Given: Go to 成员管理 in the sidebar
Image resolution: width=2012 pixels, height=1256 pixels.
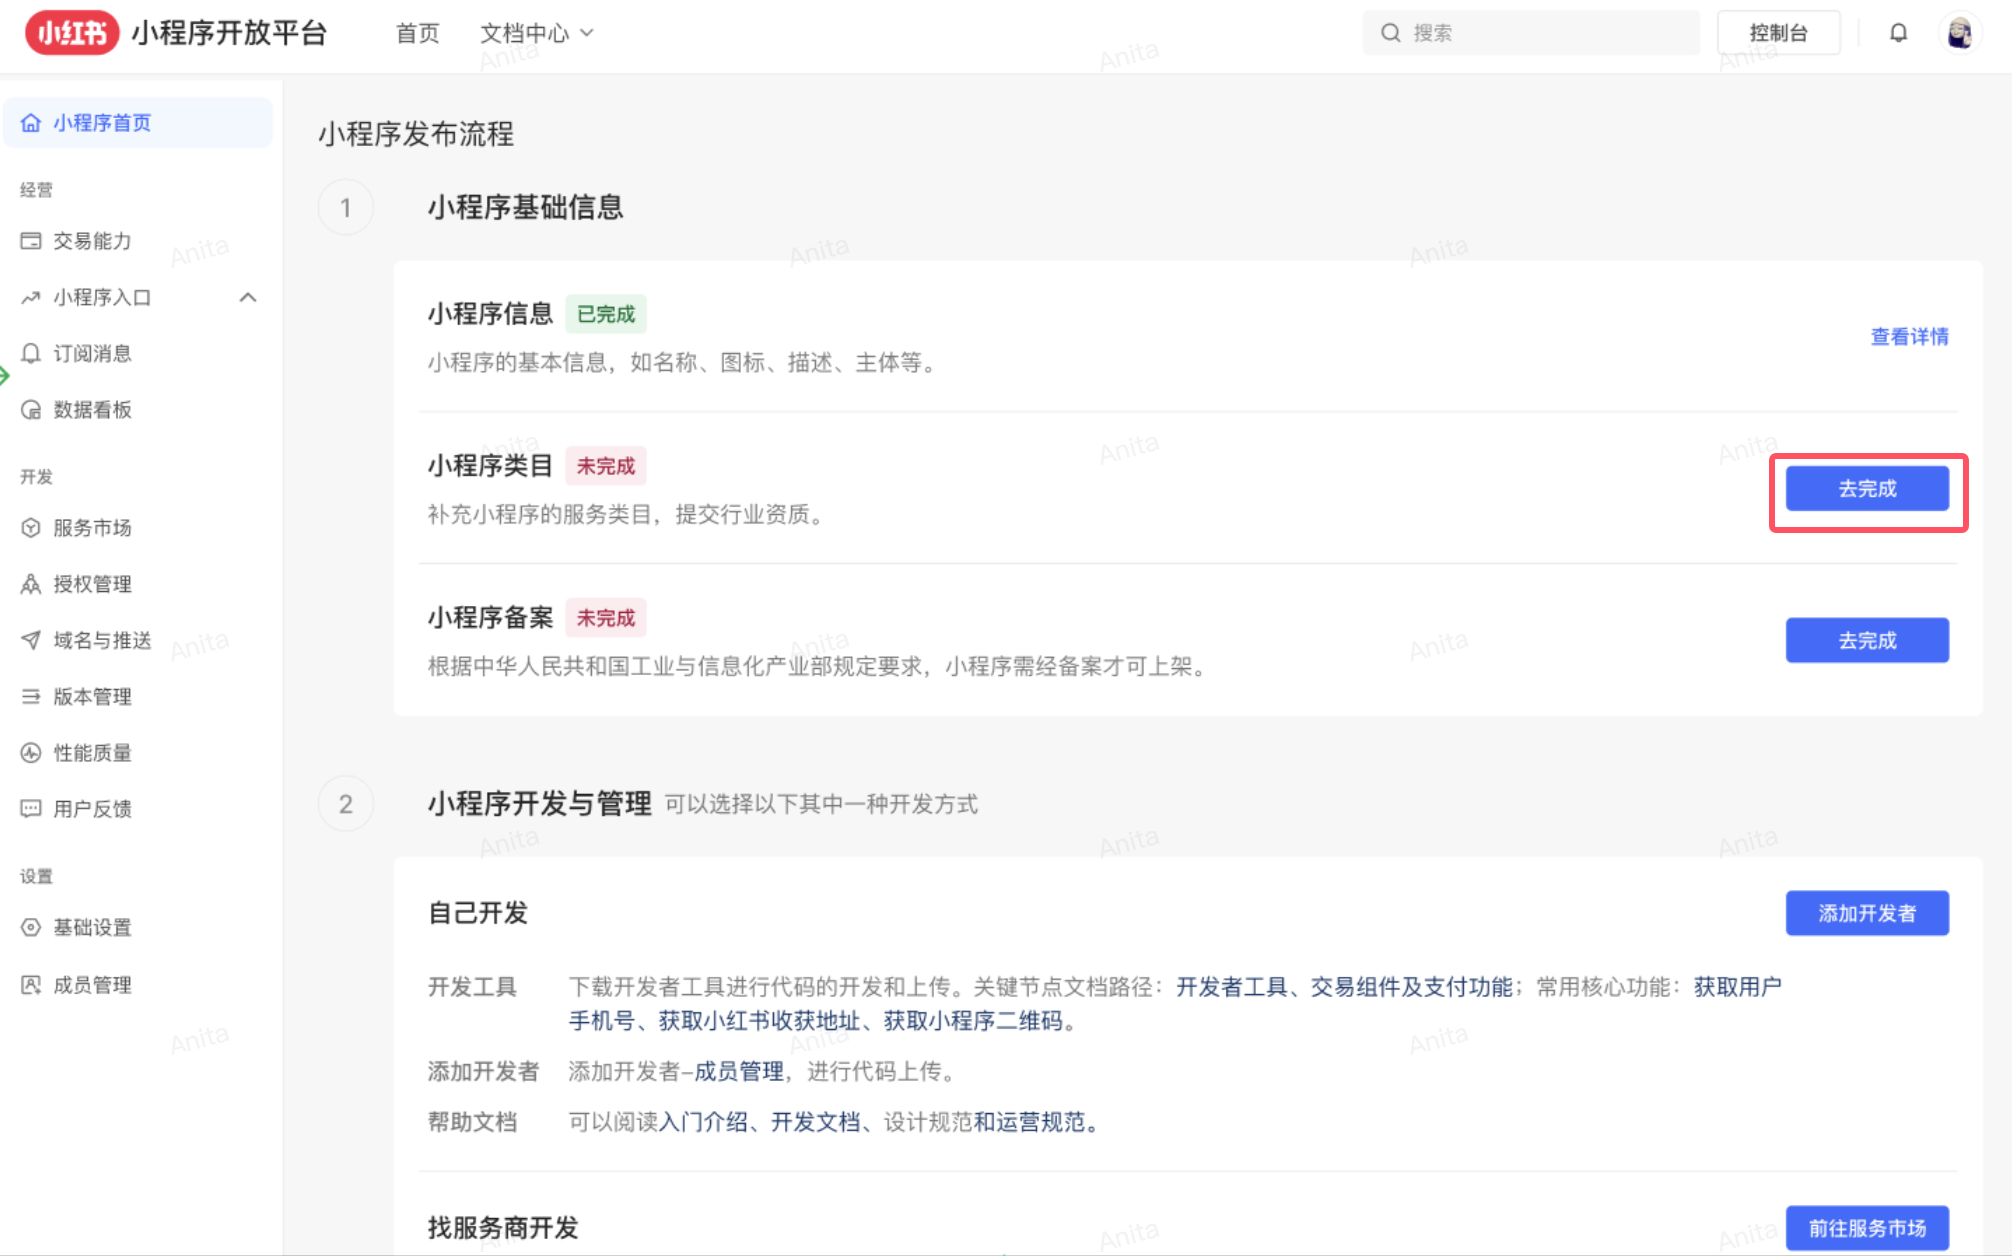Looking at the screenshot, I should click(x=92, y=984).
